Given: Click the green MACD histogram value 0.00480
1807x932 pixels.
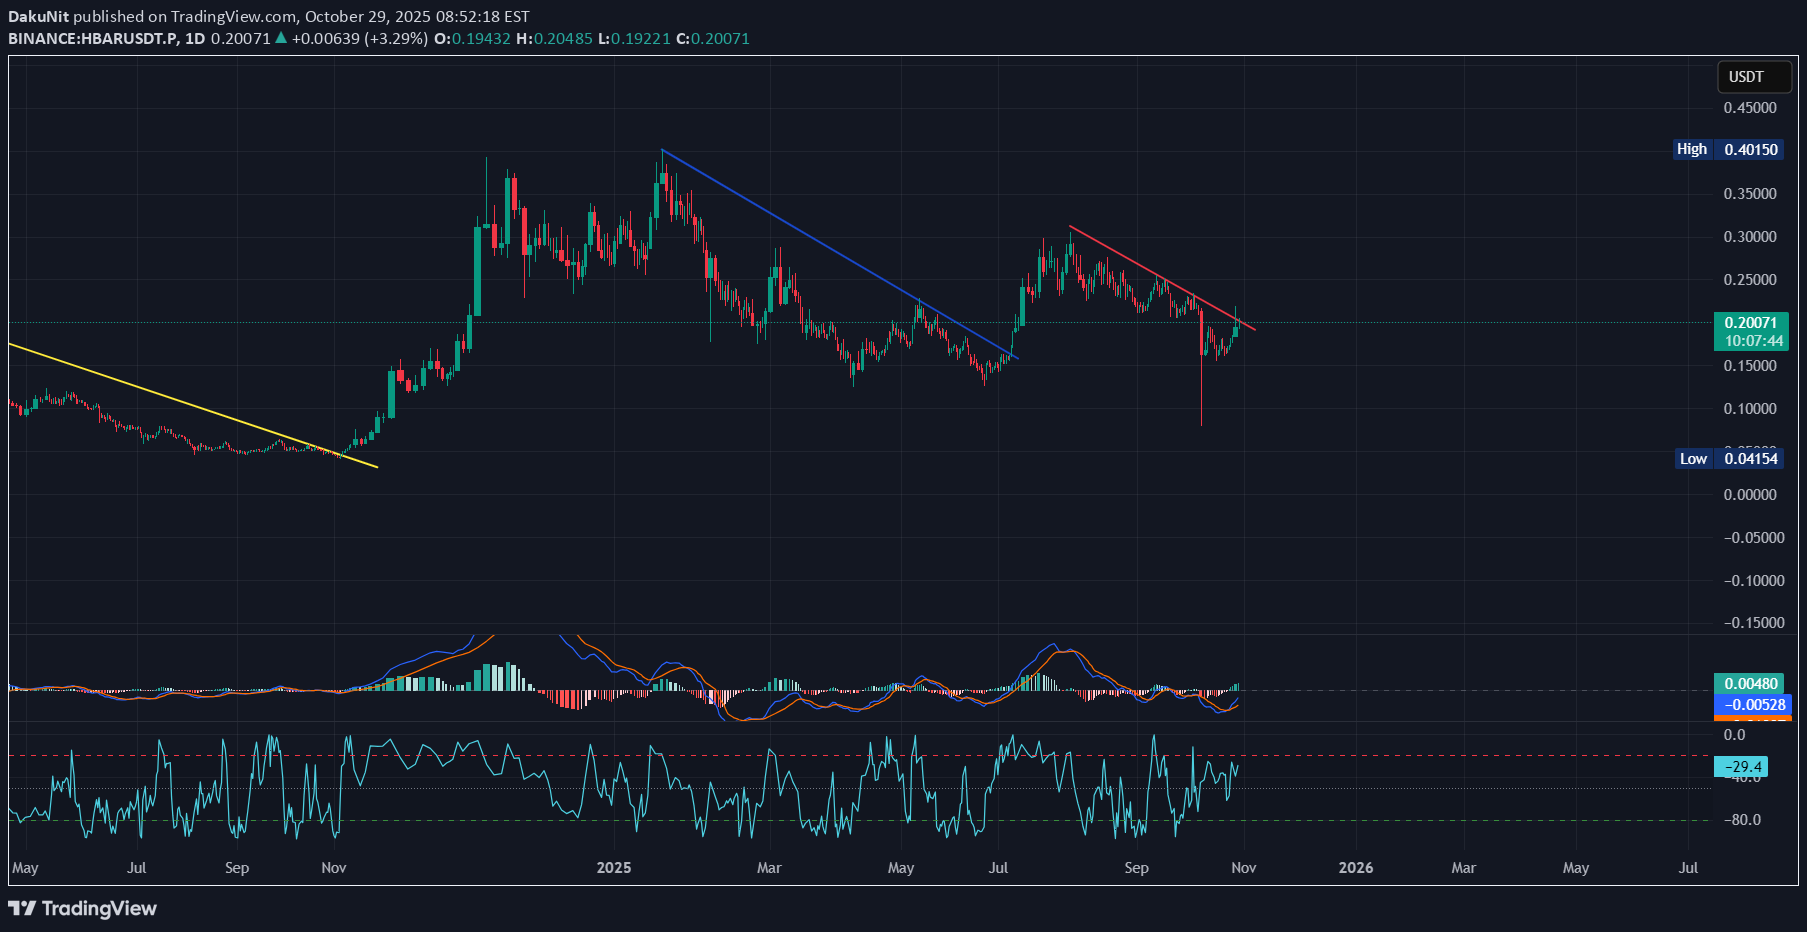Looking at the screenshot, I should point(1751,684).
